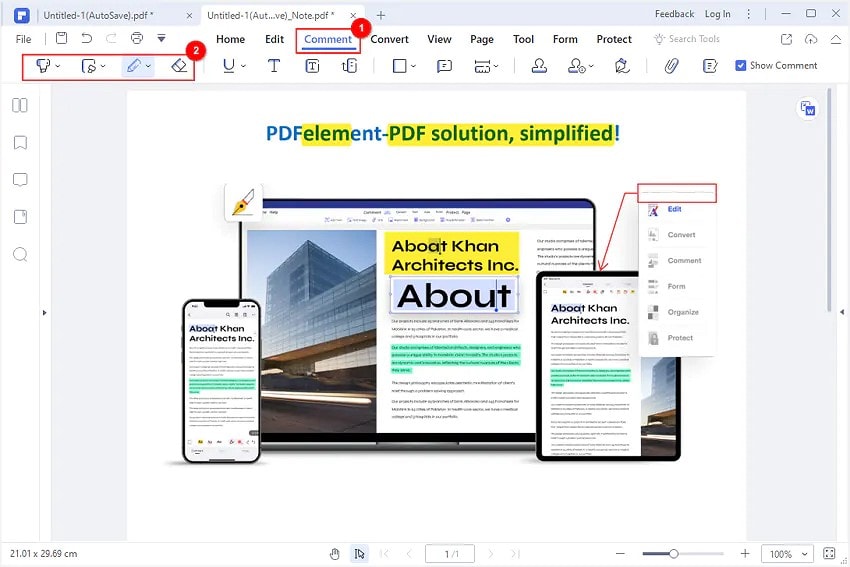
Task: Open the Custom Stamp tool
Action: pyautogui.click(x=576, y=66)
